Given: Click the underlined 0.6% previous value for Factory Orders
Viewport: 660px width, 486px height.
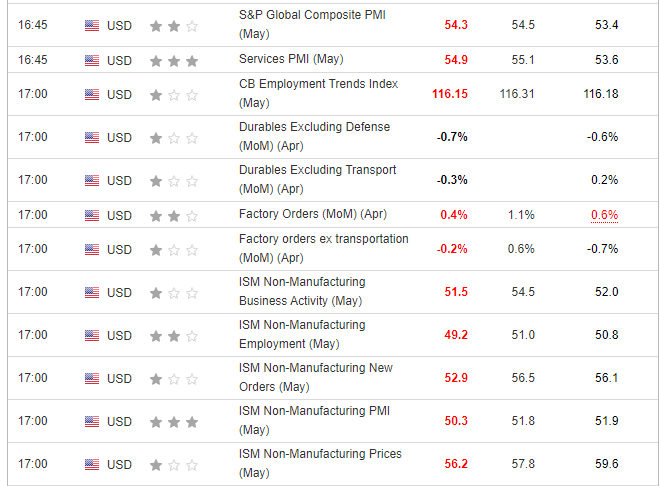Looking at the screenshot, I should tap(604, 215).
